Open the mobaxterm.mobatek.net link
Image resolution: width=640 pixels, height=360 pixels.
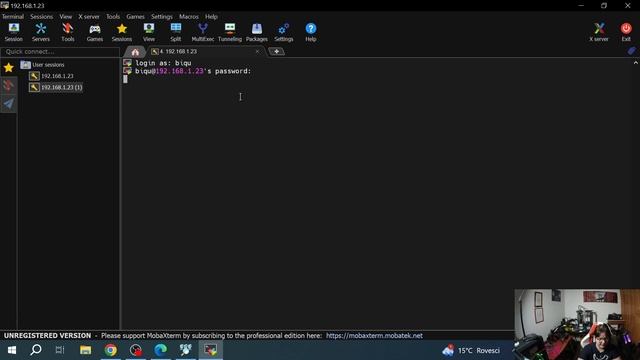[374, 336]
